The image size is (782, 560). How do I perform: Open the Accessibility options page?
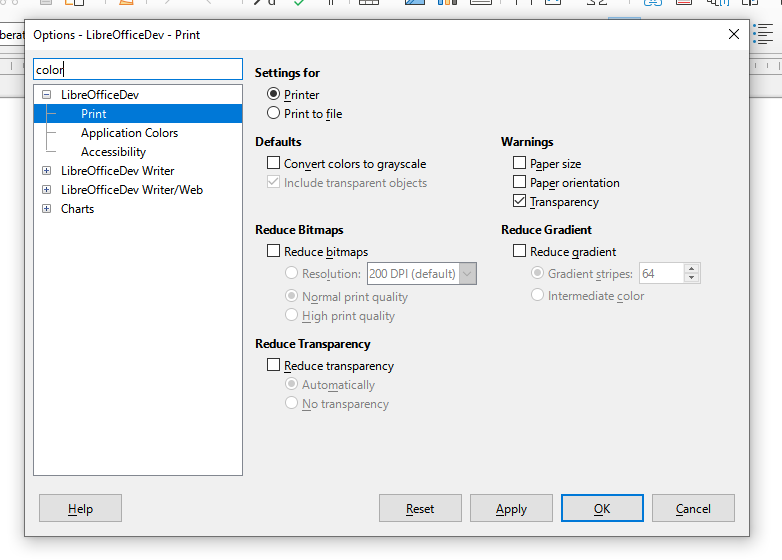113,152
